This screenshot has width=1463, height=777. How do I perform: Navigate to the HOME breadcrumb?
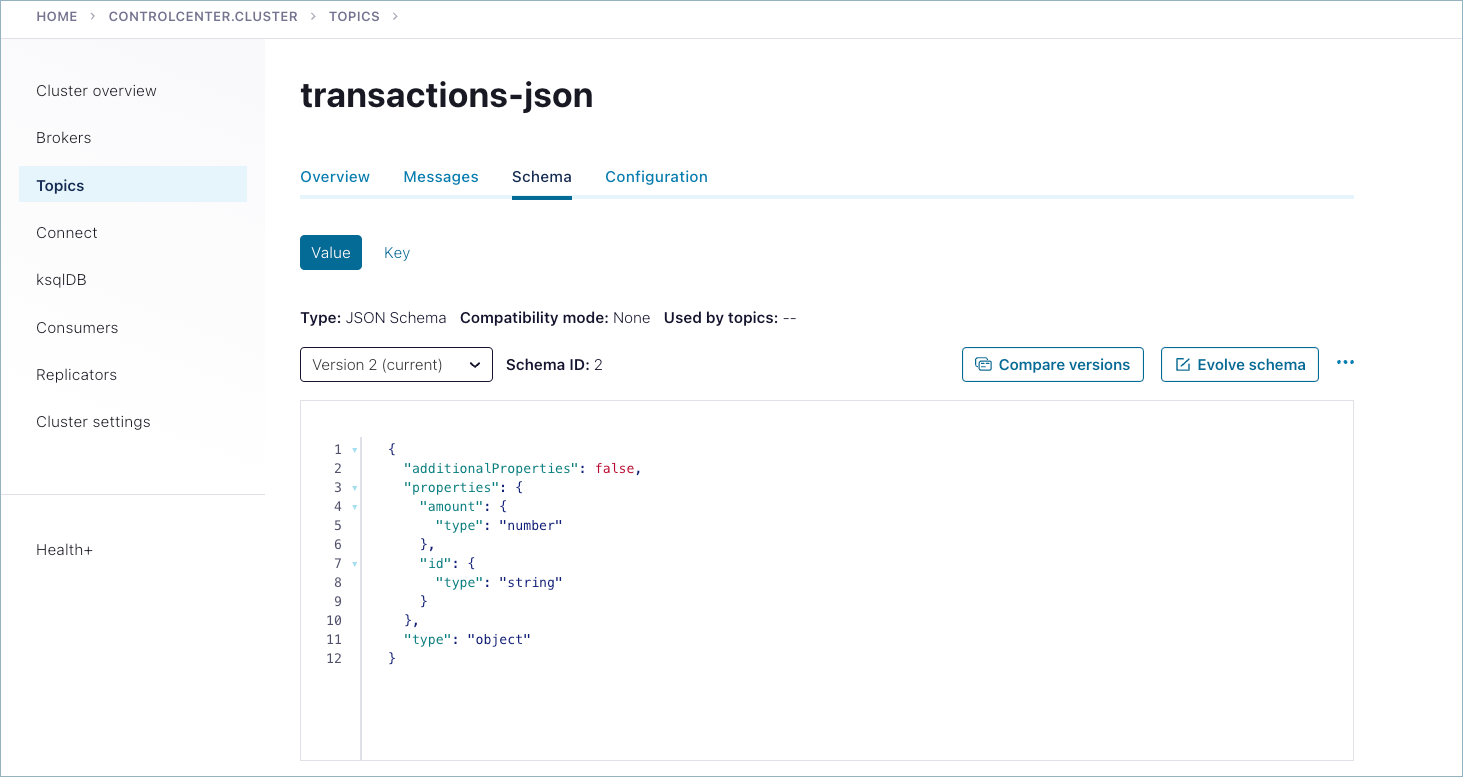click(x=57, y=16)
